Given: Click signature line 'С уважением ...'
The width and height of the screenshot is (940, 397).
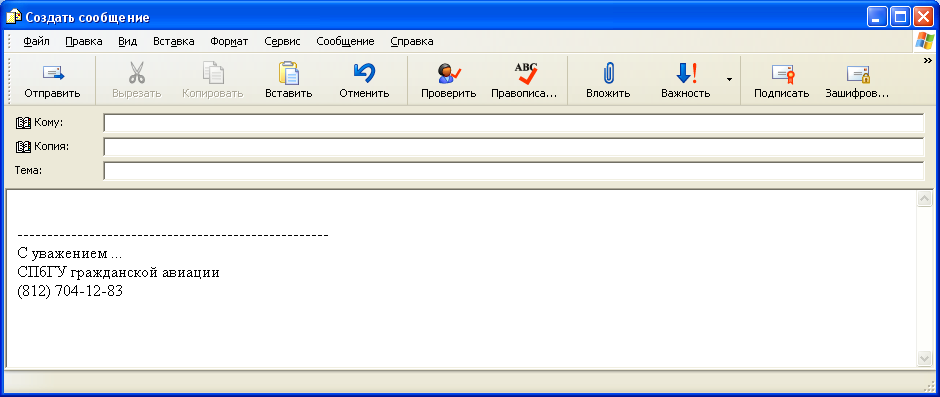Looking at the screenshot, I should pyautogui.click(x=70, y=253).
